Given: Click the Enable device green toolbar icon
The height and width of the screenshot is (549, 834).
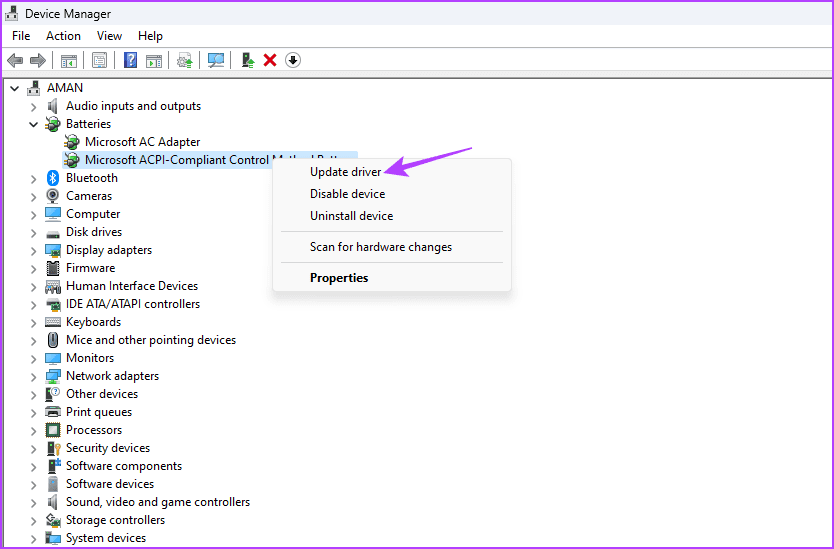Looking at the screenshot, I should [248, 60].
